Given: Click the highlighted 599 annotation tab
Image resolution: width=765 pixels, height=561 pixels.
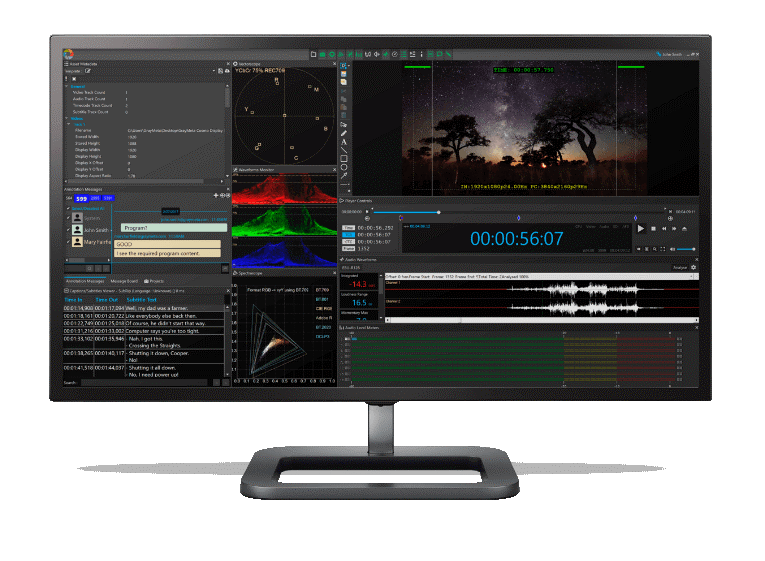Looking at the screenshot, I should [x=81, y=199].
